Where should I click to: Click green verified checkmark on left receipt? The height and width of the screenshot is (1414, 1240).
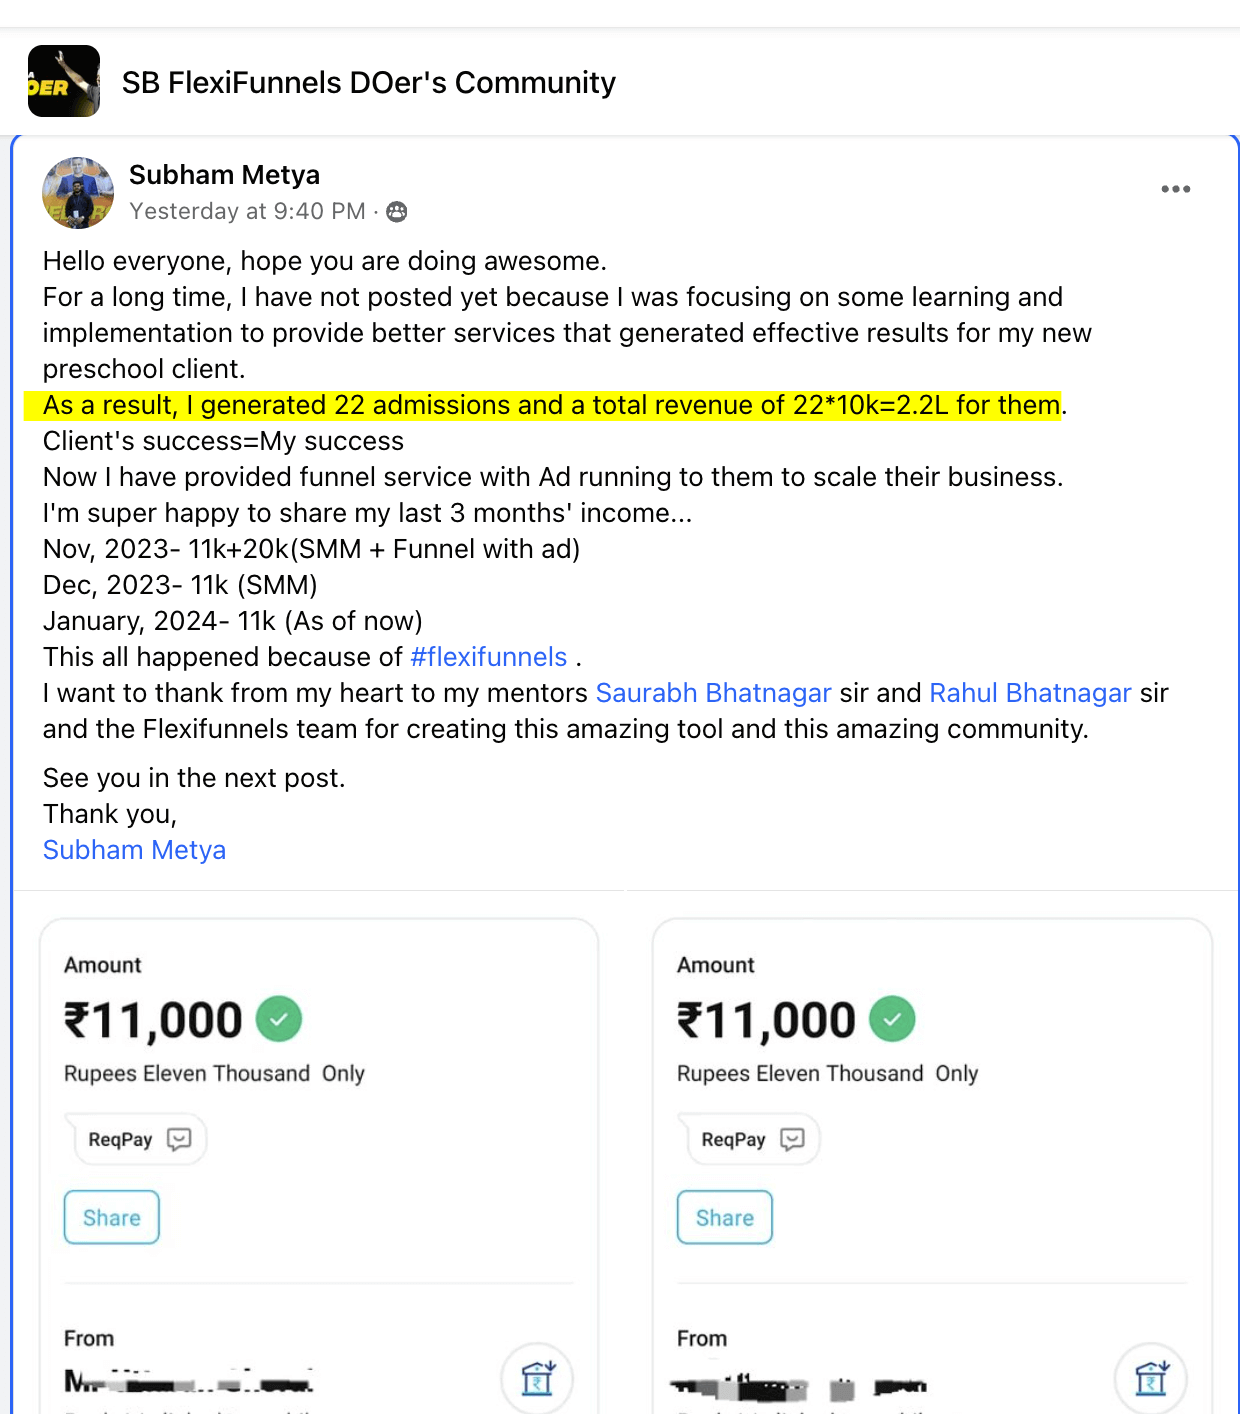(279, 1019)
